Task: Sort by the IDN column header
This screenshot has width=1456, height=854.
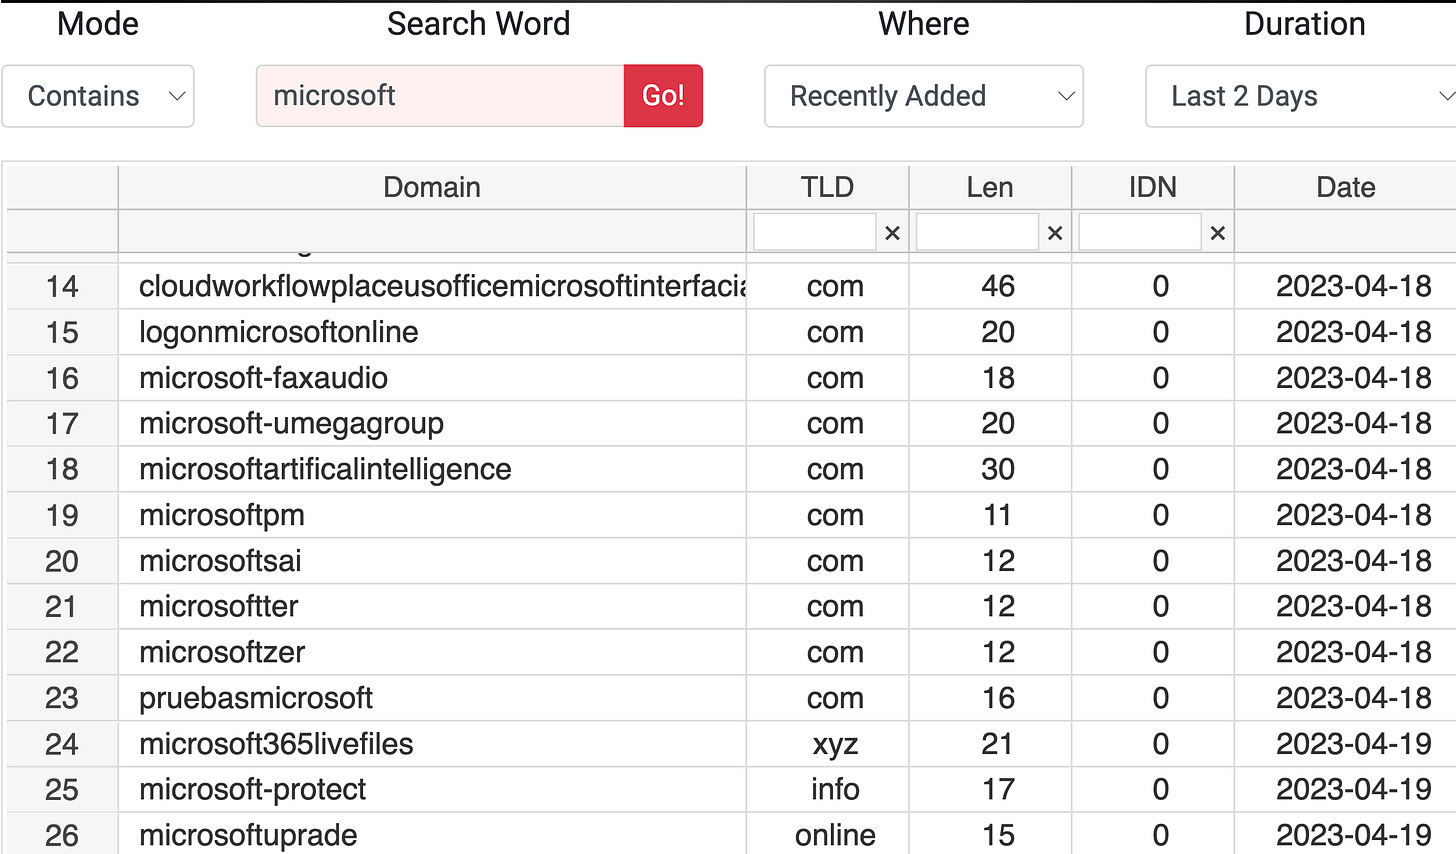Action: point(1152,187)
